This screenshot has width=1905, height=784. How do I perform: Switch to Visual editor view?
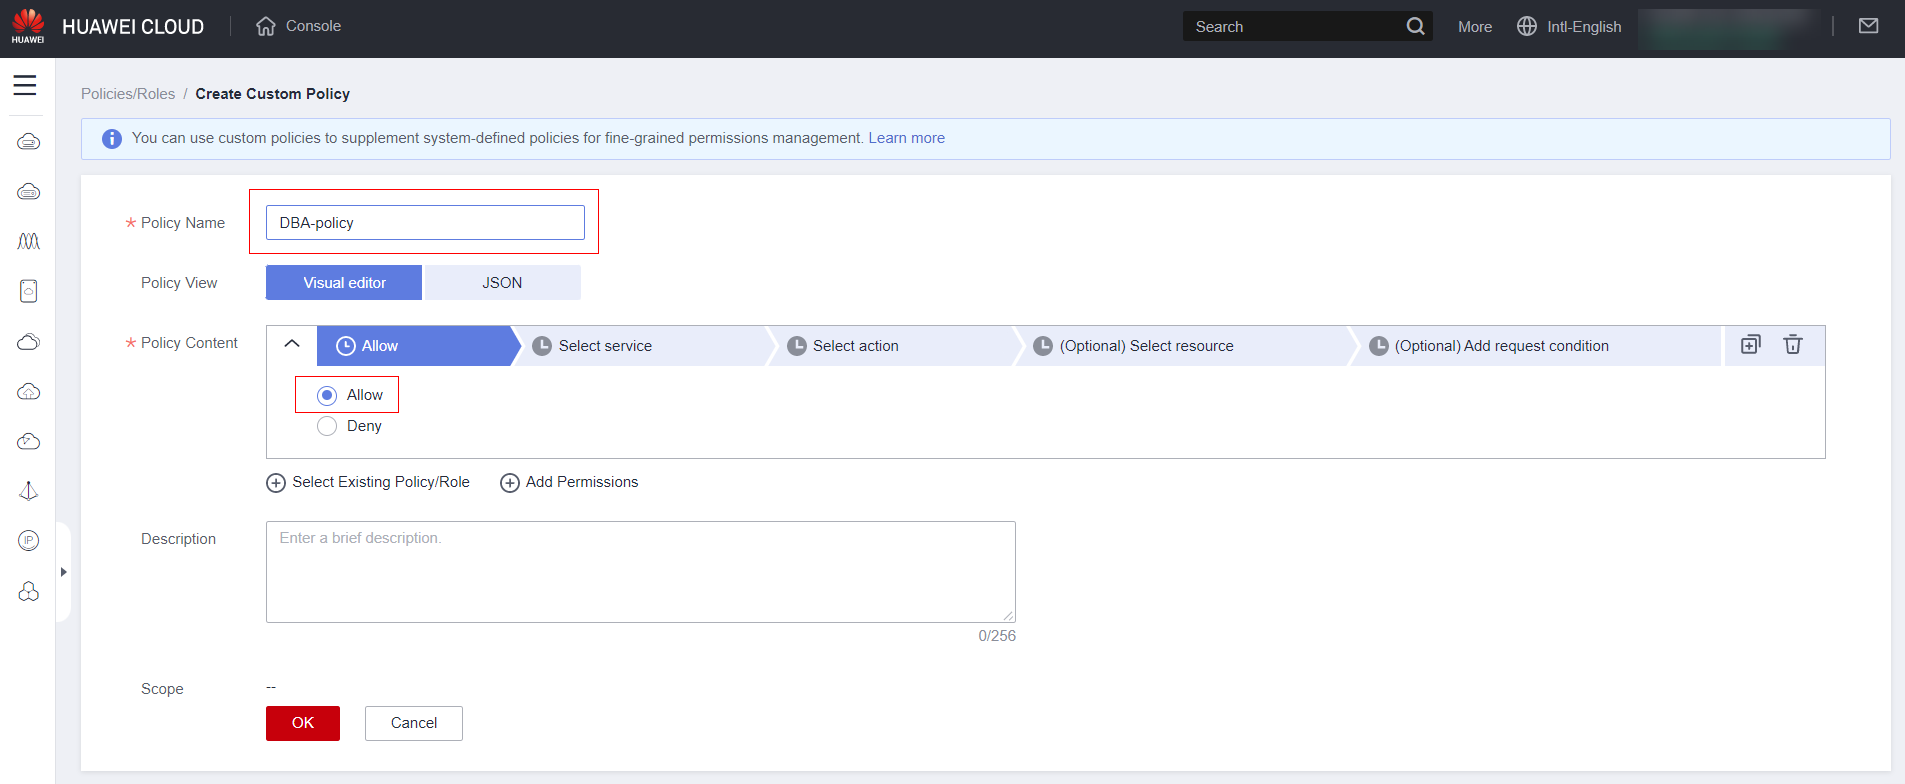click(x=344, y=283)
